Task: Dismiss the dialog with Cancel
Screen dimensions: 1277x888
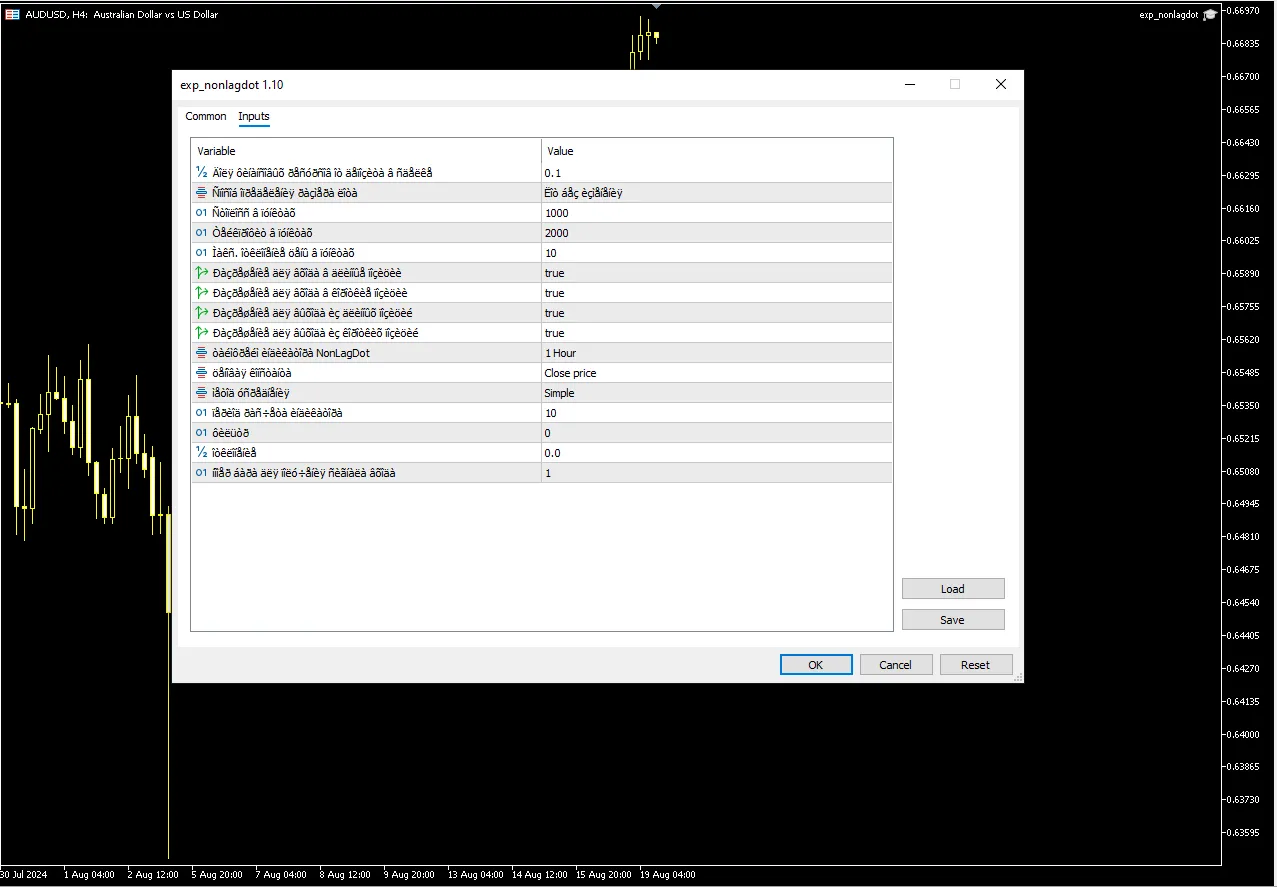Action: point(895,665)
